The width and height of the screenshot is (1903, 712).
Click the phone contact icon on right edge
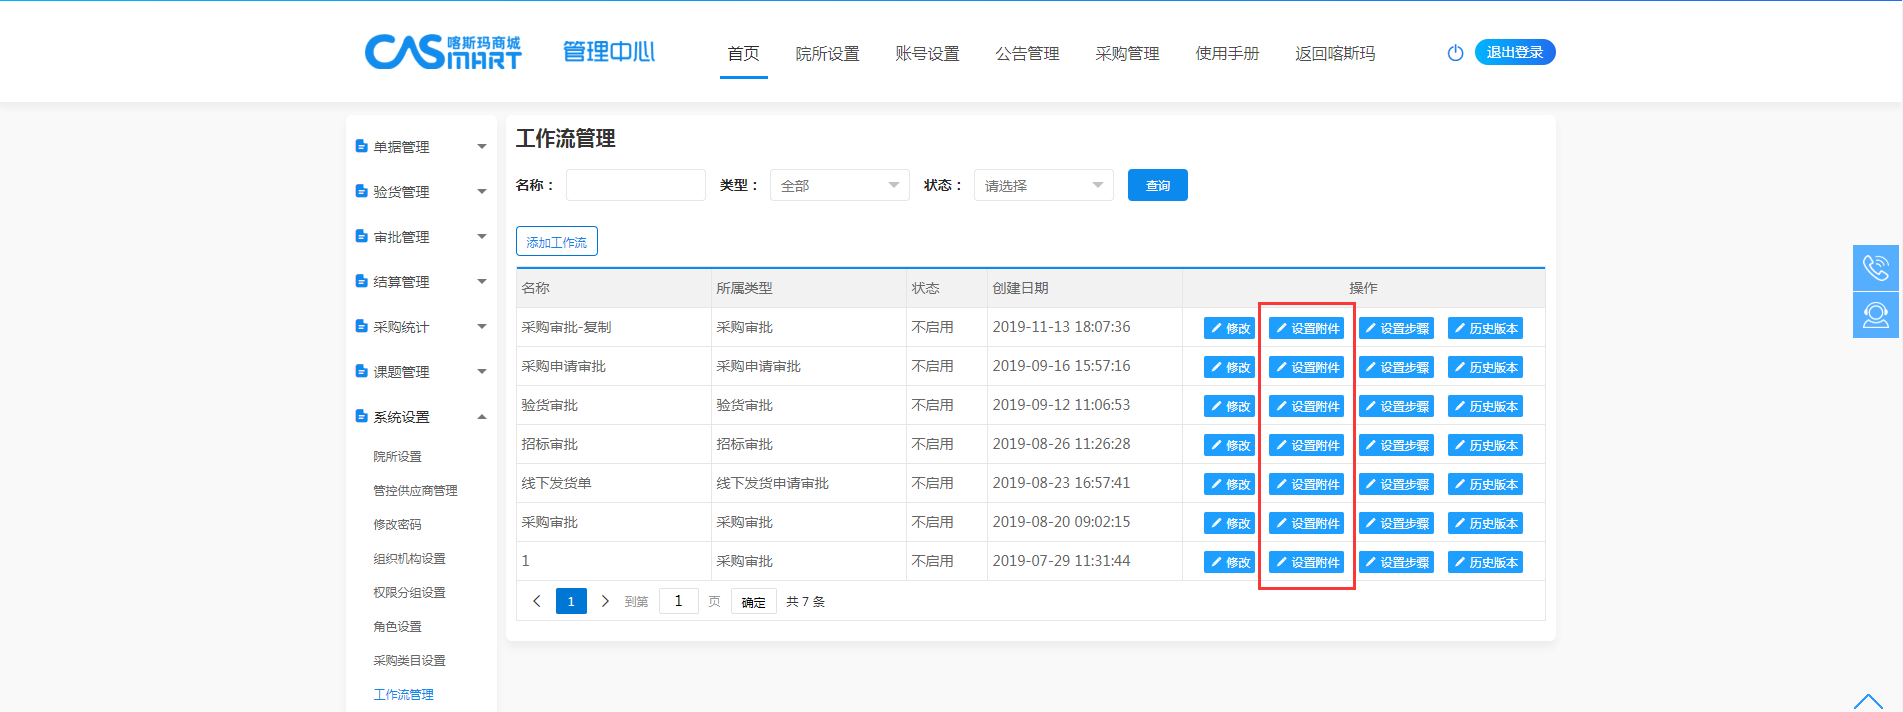[x=1875, y=268]
